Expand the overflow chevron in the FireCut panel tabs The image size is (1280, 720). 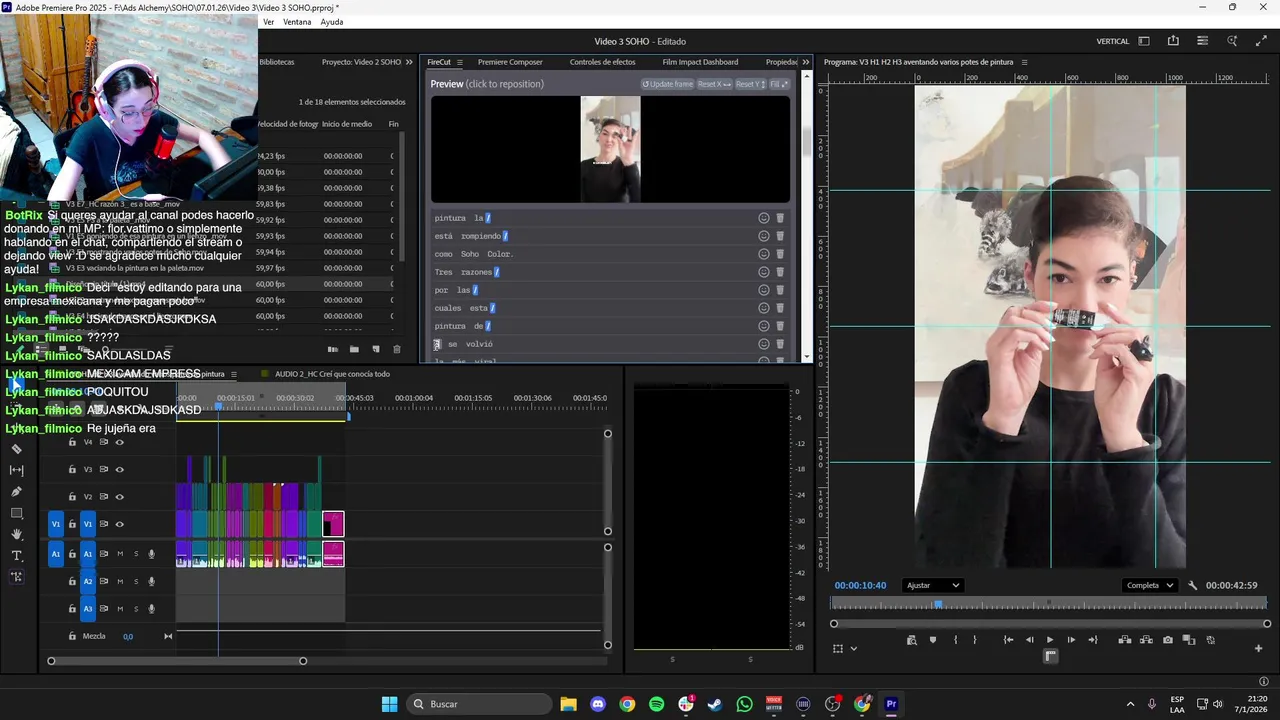click(805, 62)
